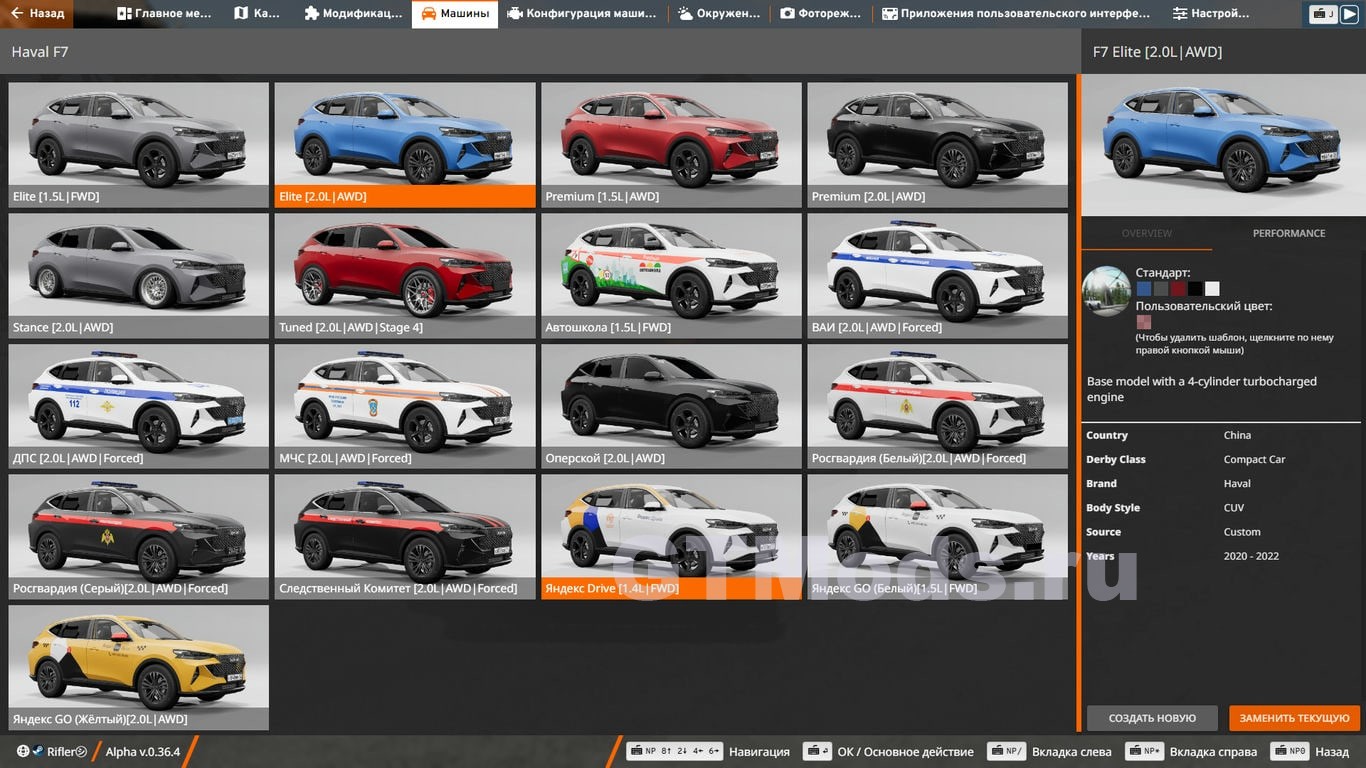Click the large F7 Elite preview image
The height and width of the screenshot is (768, 1366).
click(1224, 144)
